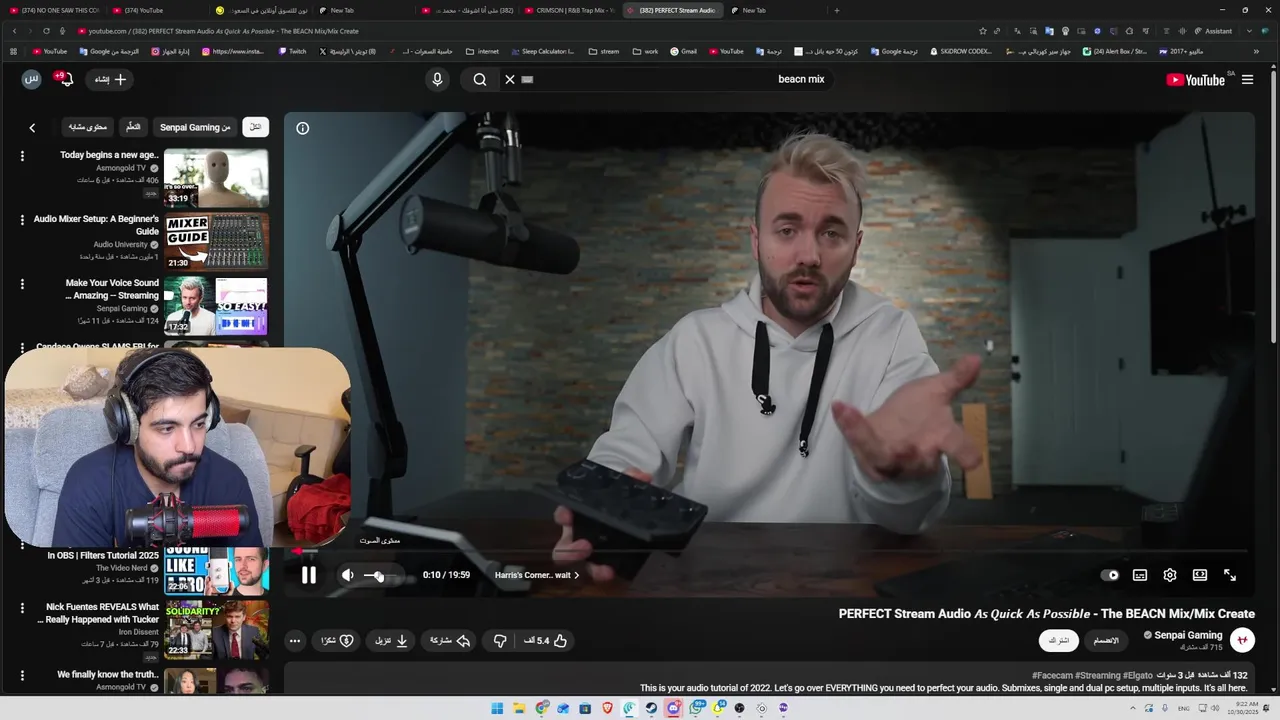Screen dimensions: 1280x720
Task: Pause the video with the pause button
Action: click(309, 575)
